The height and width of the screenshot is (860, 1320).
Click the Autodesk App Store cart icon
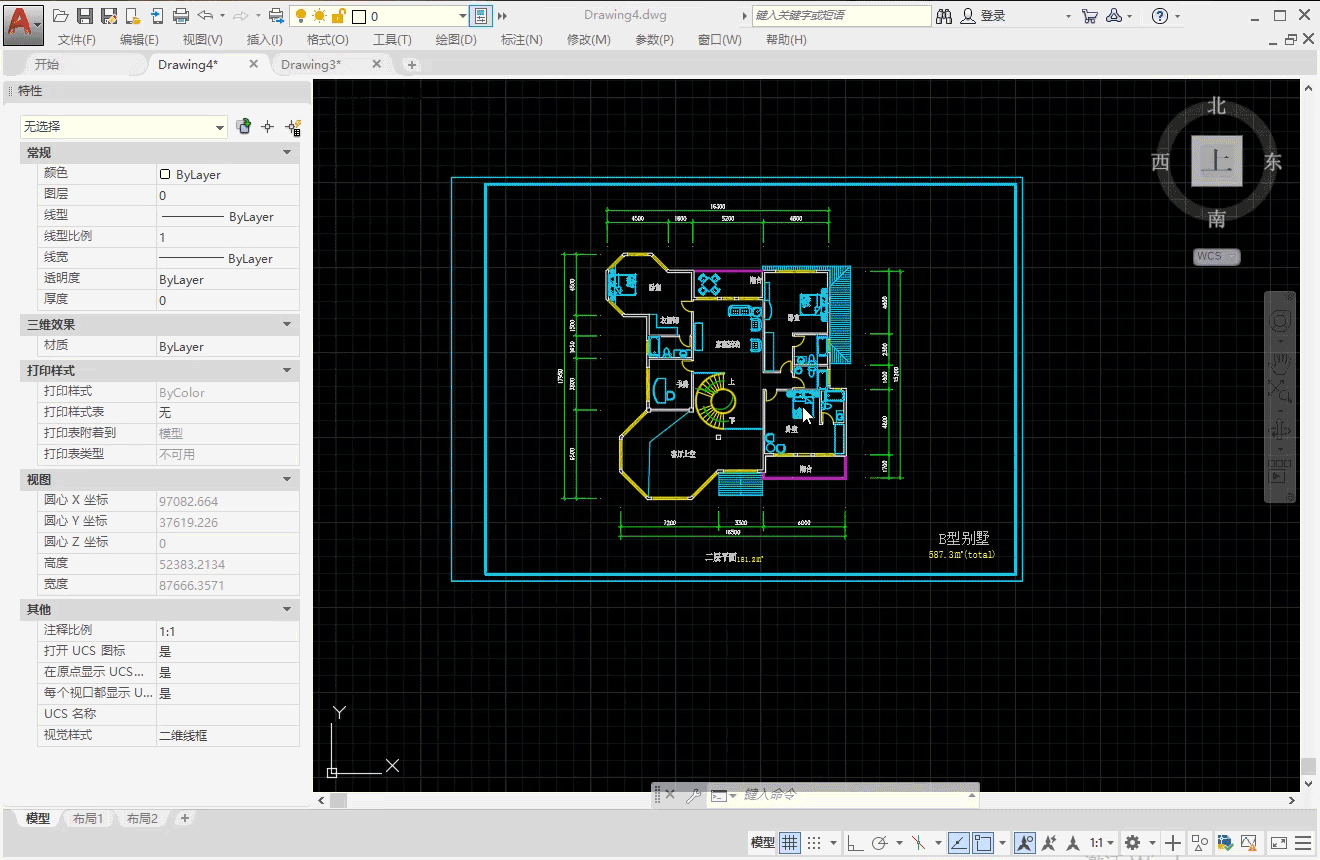click(1090, 16)
